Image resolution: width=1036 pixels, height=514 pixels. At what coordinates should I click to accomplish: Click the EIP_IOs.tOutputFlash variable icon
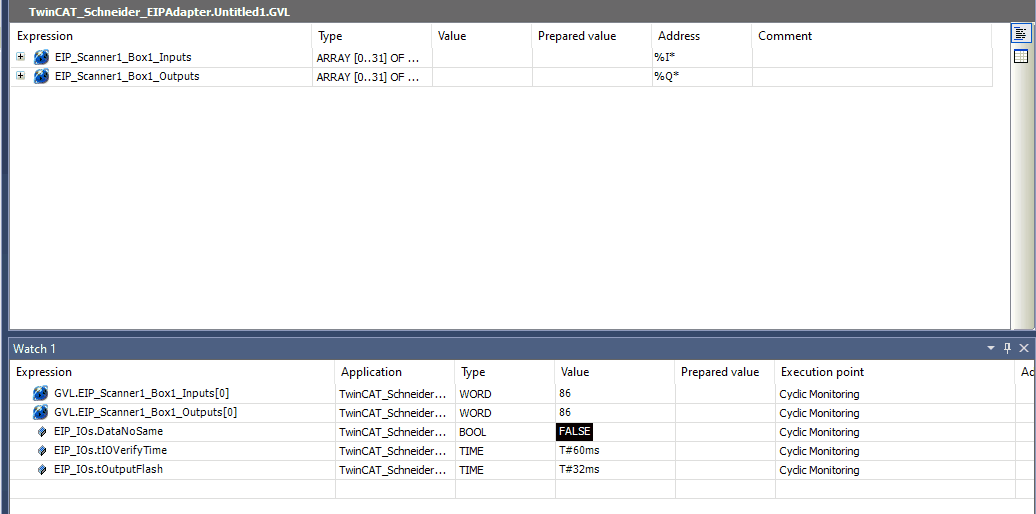pos(42,470)
